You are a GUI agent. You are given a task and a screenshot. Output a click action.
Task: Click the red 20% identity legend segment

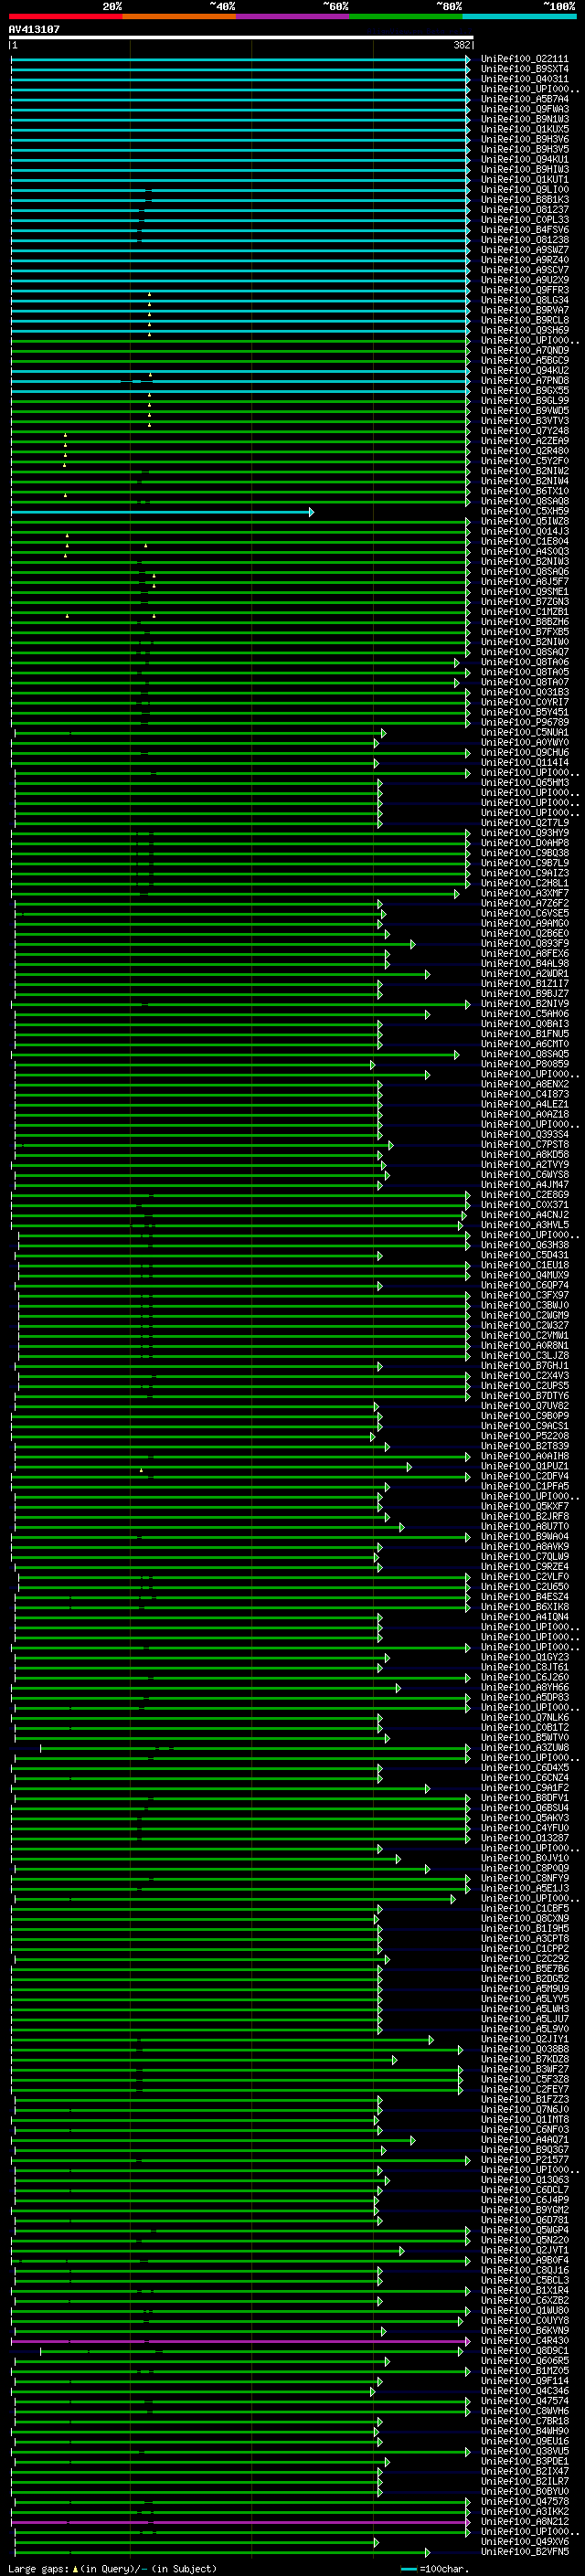(x=65, y=17)
